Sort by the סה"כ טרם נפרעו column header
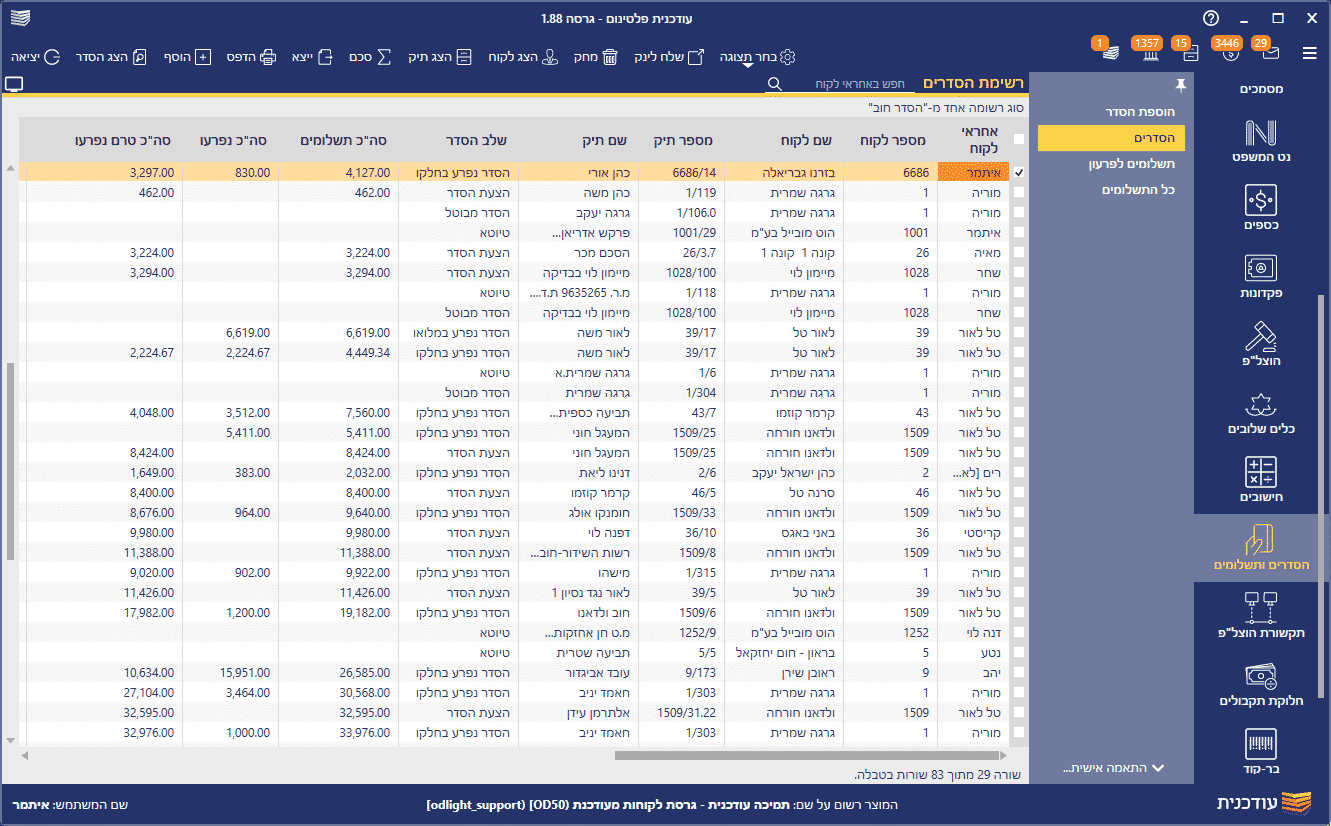1331x826 pixels. click(123, 140)
